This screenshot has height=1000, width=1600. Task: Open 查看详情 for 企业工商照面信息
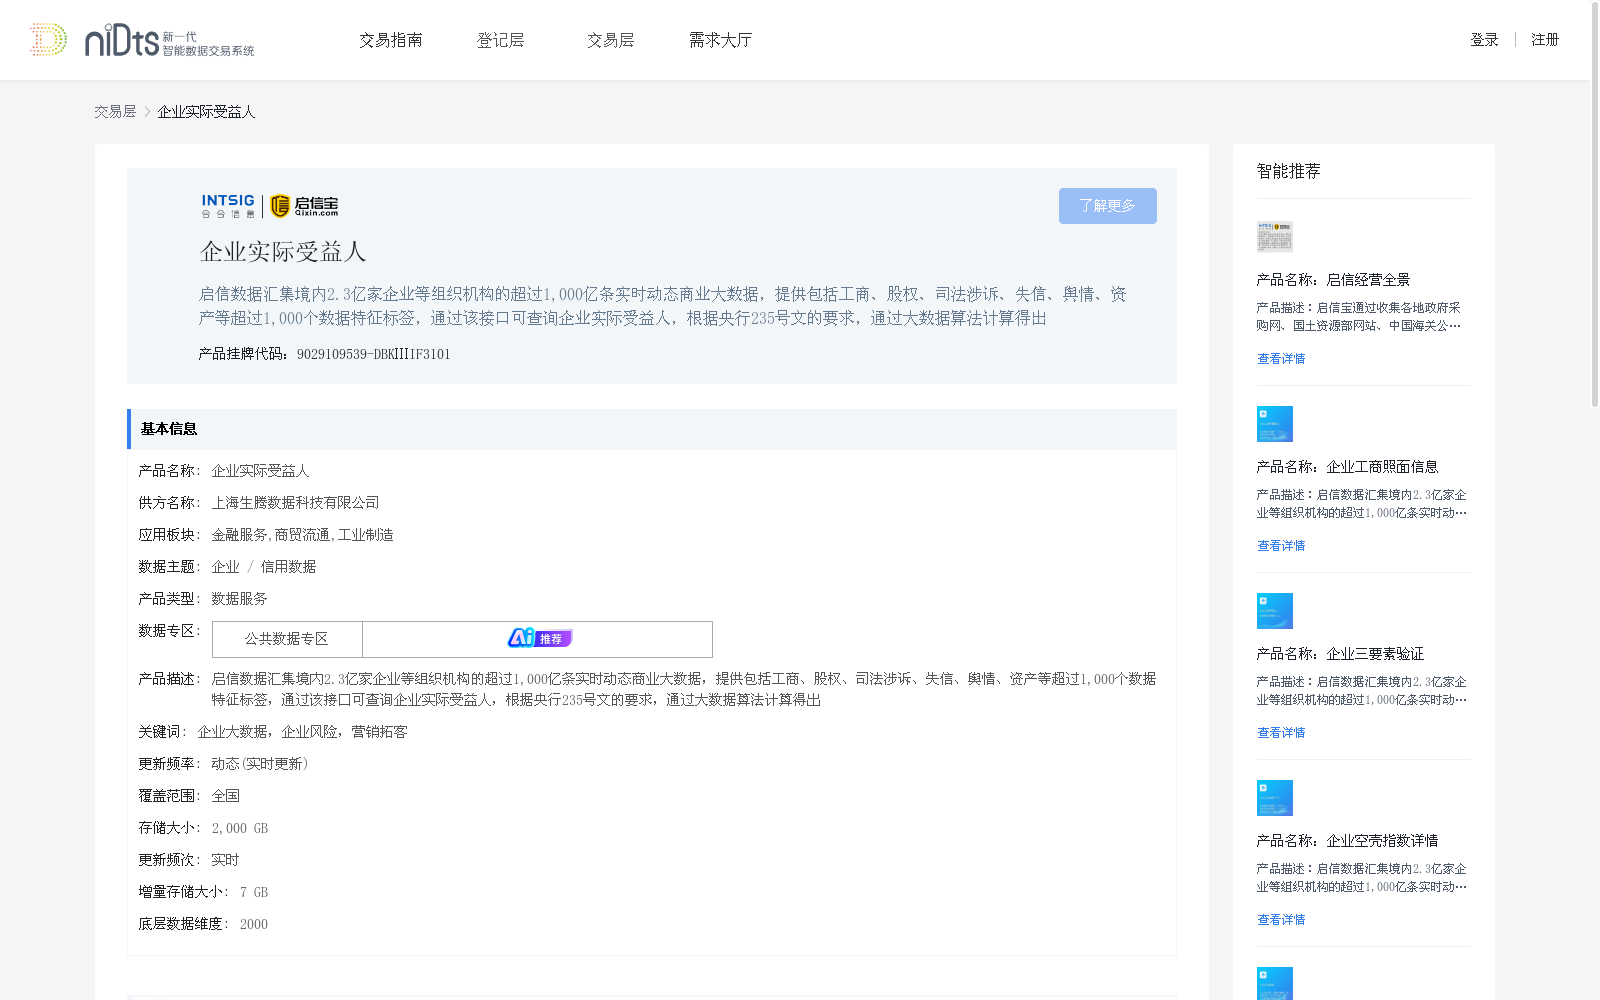(x=1281, y=546)
